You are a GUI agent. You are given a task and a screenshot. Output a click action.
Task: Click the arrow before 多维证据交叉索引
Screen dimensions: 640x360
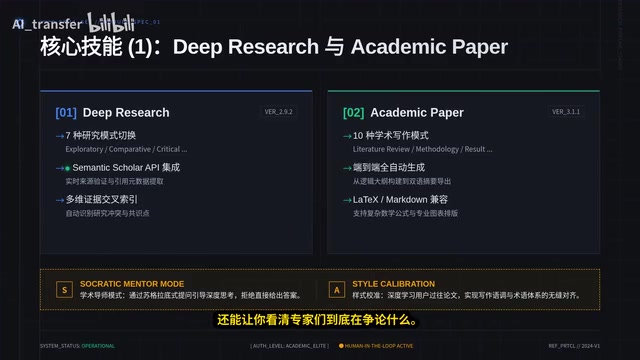point(60,200)
